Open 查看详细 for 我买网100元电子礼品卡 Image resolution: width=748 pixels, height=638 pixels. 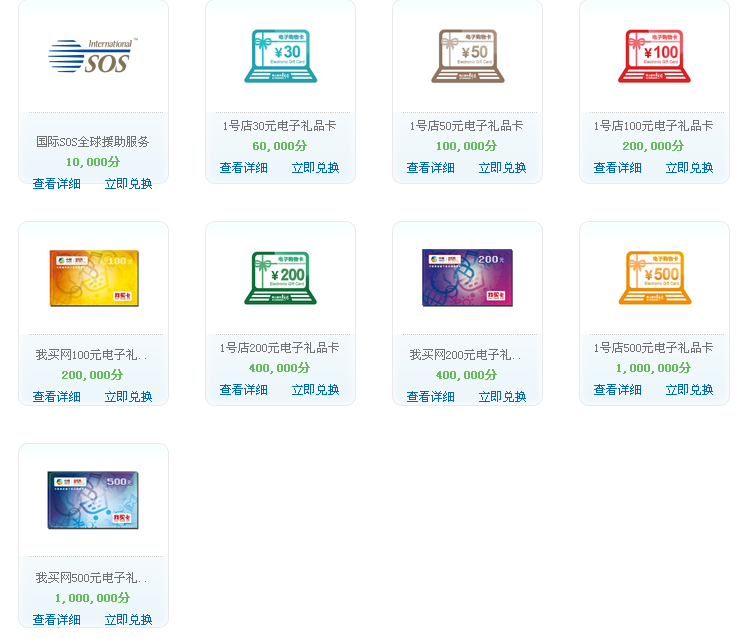click(x=56, y=397)
